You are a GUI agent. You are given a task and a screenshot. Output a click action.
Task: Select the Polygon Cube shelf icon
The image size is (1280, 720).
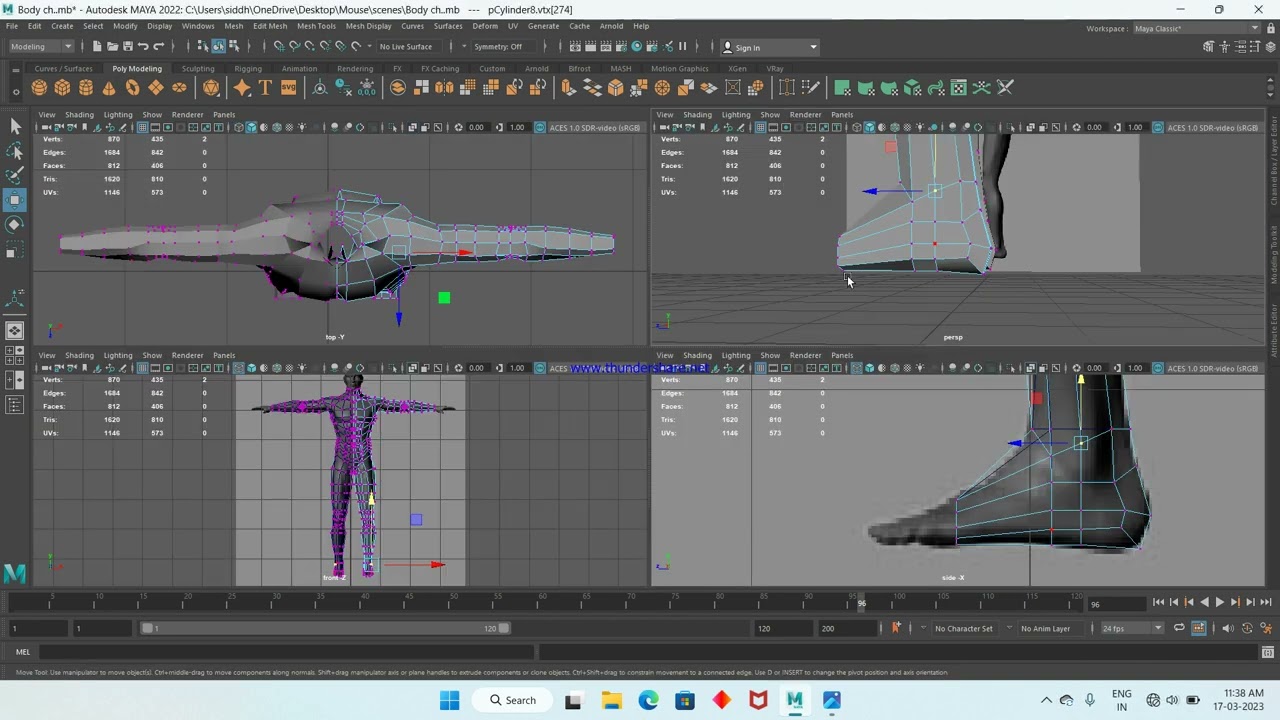coord(63,88)
